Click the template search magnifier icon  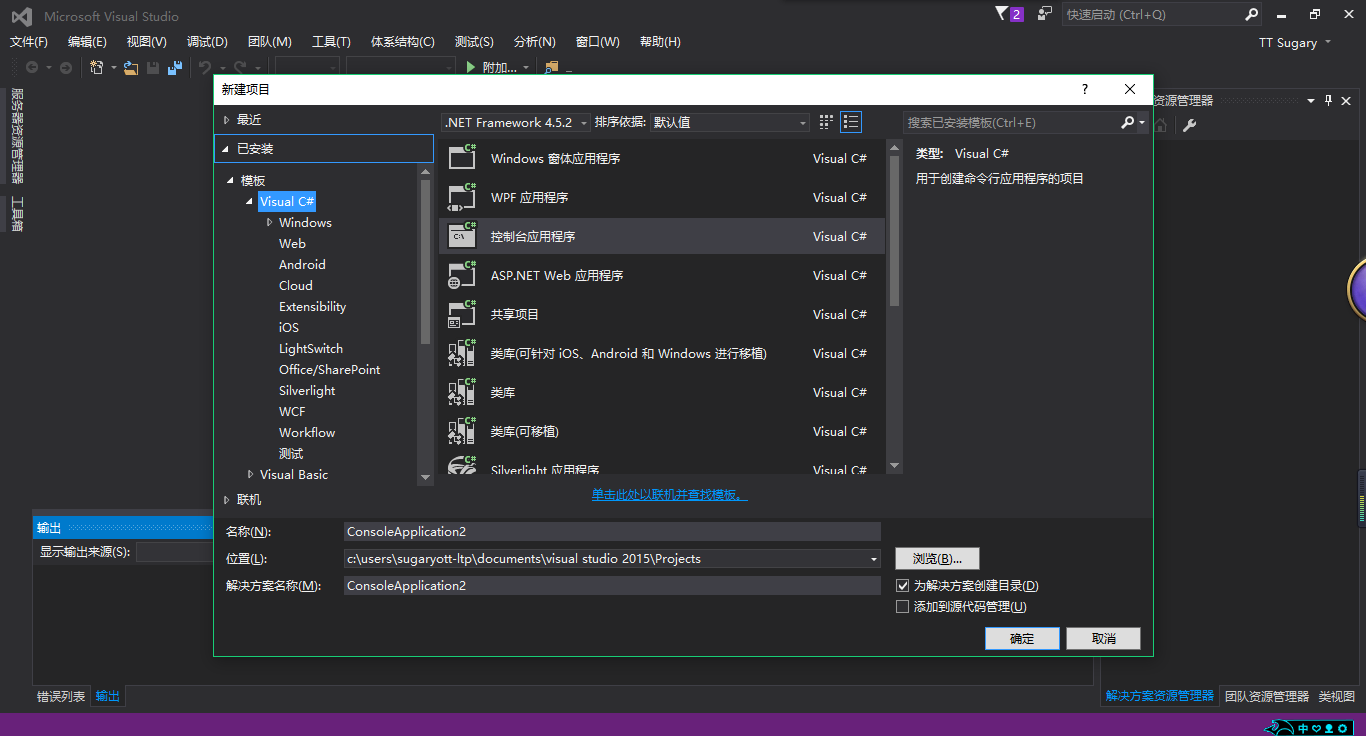pos(1128,122)
